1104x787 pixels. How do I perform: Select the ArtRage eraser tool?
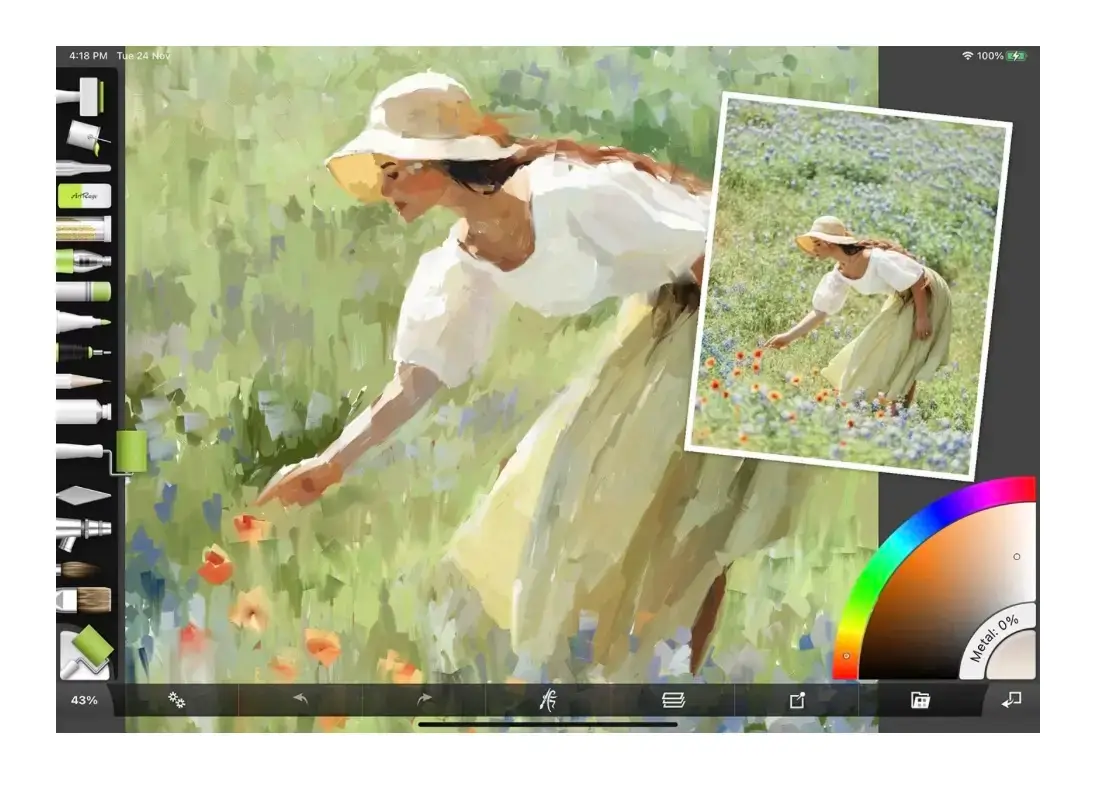82,196
